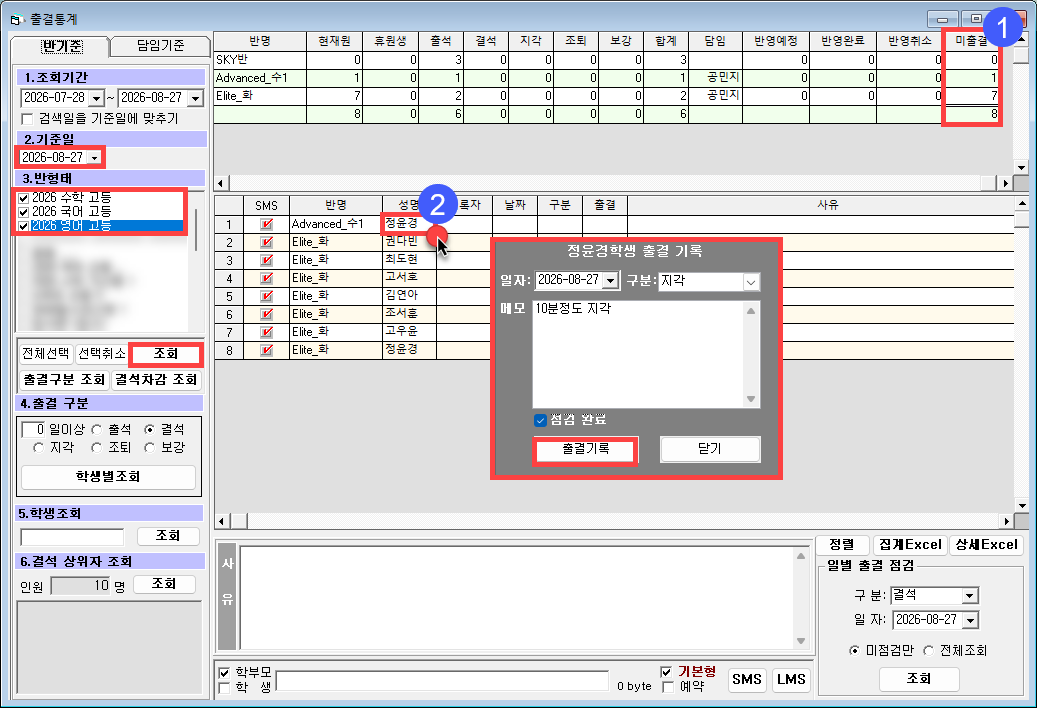Select 지각 radio button
Viewport: 1037px width, 708px height.
point(38,448)
